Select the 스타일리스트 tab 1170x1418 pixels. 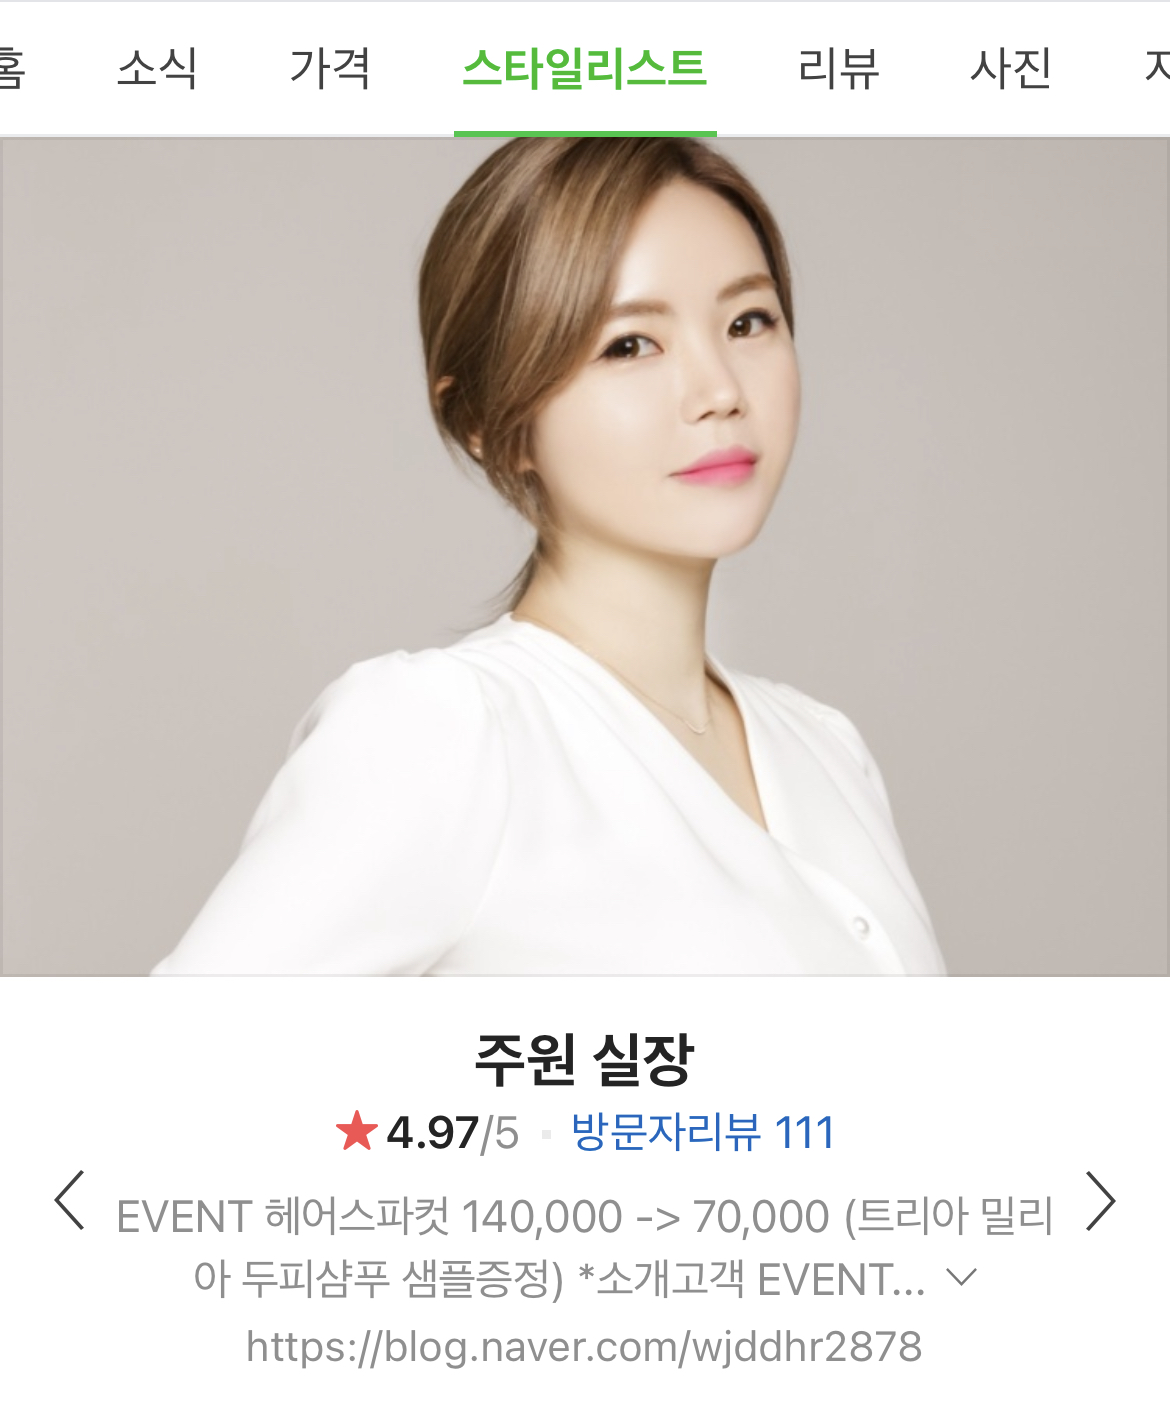point(585,68)
